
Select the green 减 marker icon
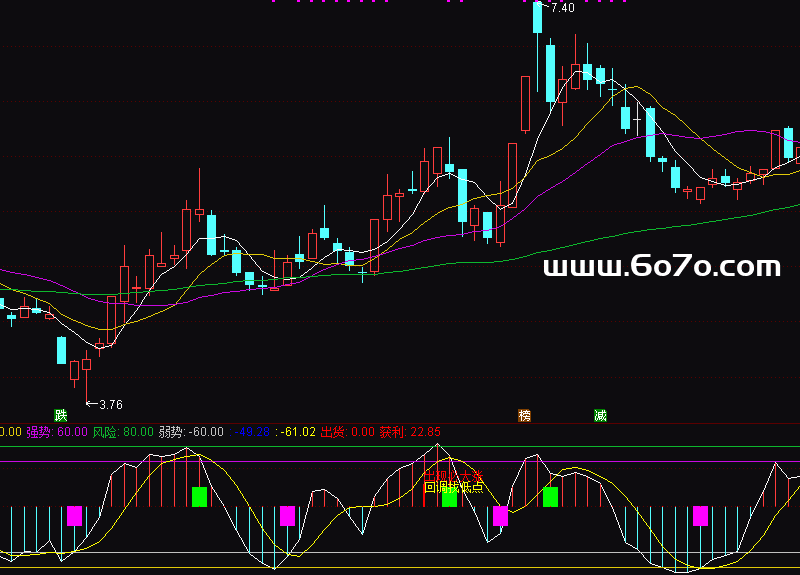click(600, 415)
